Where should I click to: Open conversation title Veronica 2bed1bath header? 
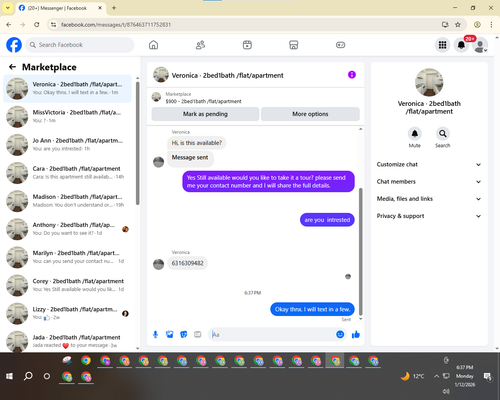point(227,75)
